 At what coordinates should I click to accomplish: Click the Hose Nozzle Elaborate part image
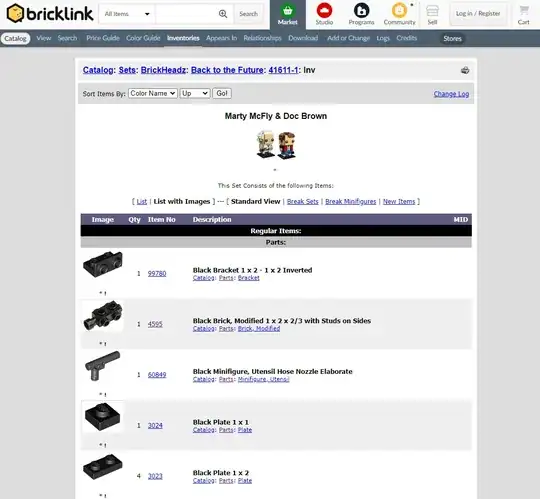pyautogui.click(x=103, y=366)
